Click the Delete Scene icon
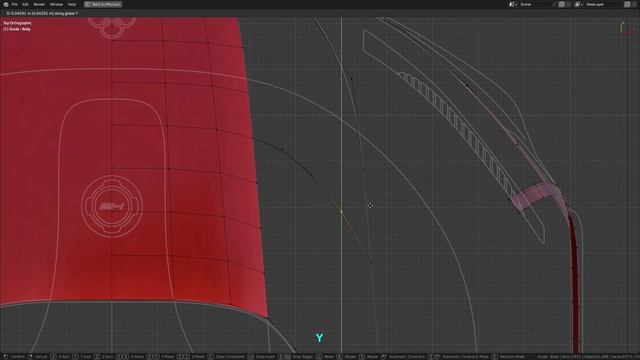Viewport: 640px width, 360px height. point(569,4)
